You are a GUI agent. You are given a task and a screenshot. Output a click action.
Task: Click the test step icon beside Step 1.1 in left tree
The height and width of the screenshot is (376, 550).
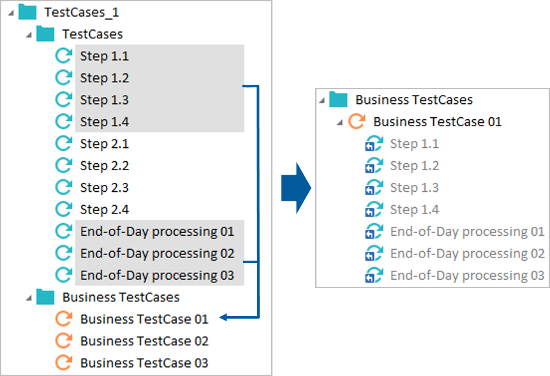click(x=64, y=56)
